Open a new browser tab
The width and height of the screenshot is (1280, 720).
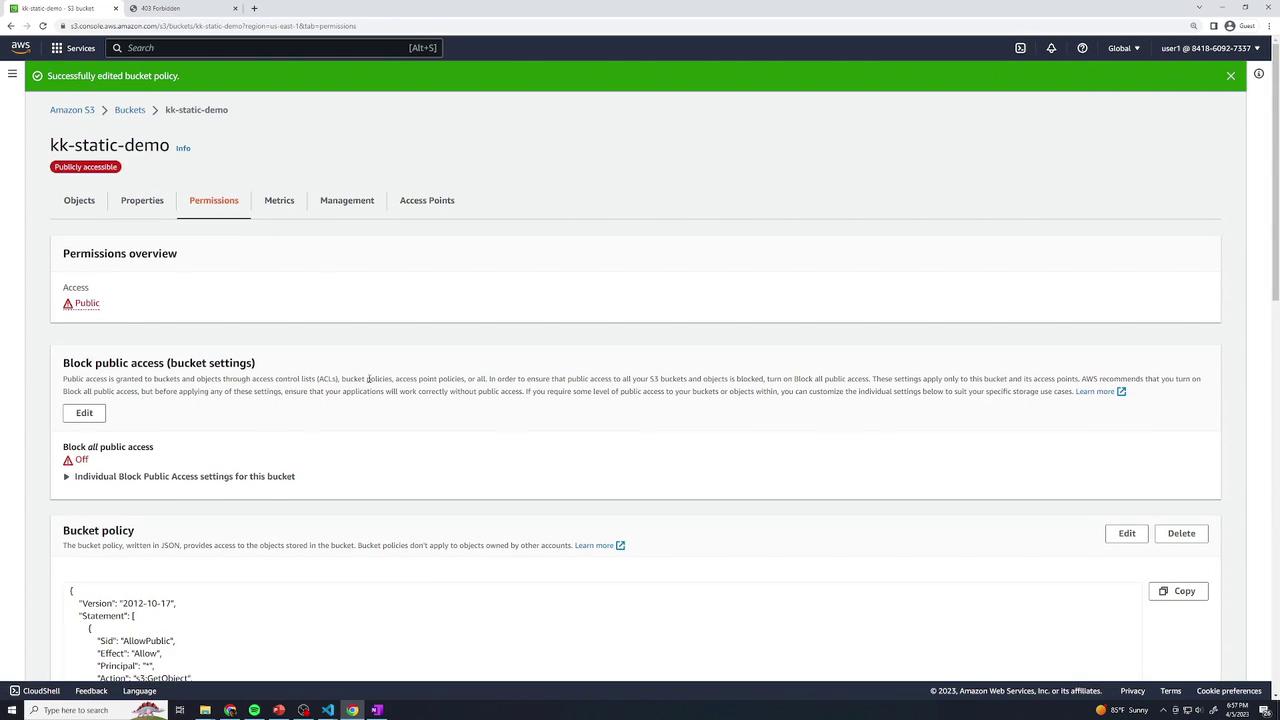pyautogui.click(x=254, y=8)
